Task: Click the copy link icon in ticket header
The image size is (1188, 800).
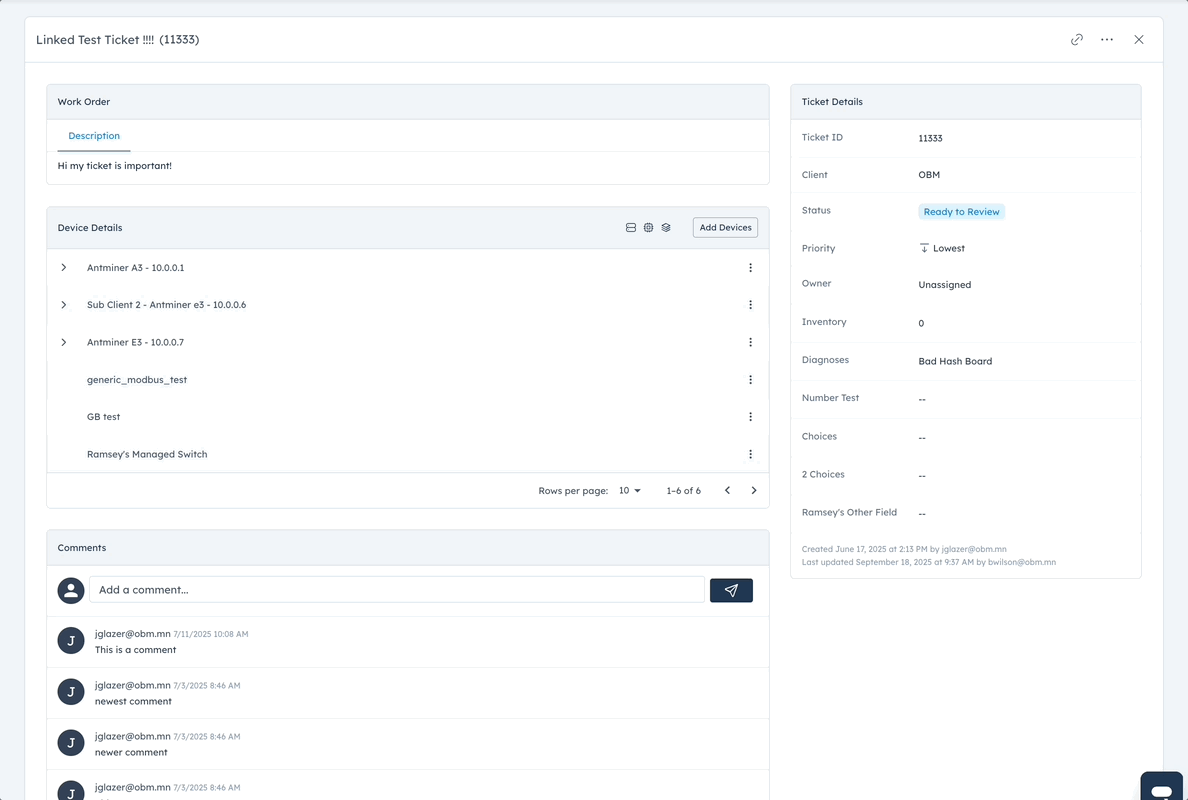Action: 1077,40
